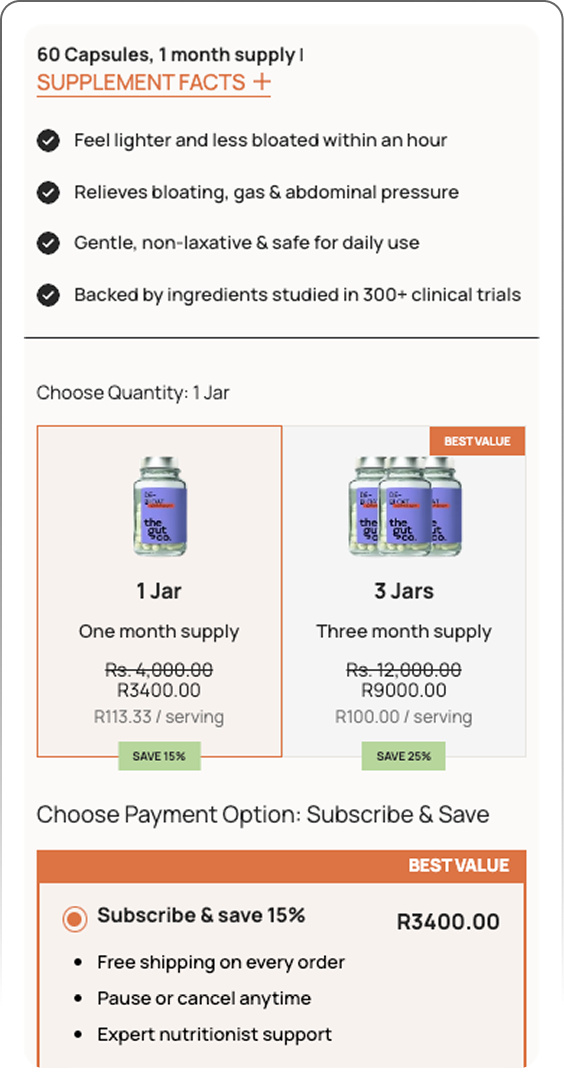Click the R3400.00 subscription price
Image resolution: width=564 pixels, height=1092 pixels.
click(x=448, y=922)
